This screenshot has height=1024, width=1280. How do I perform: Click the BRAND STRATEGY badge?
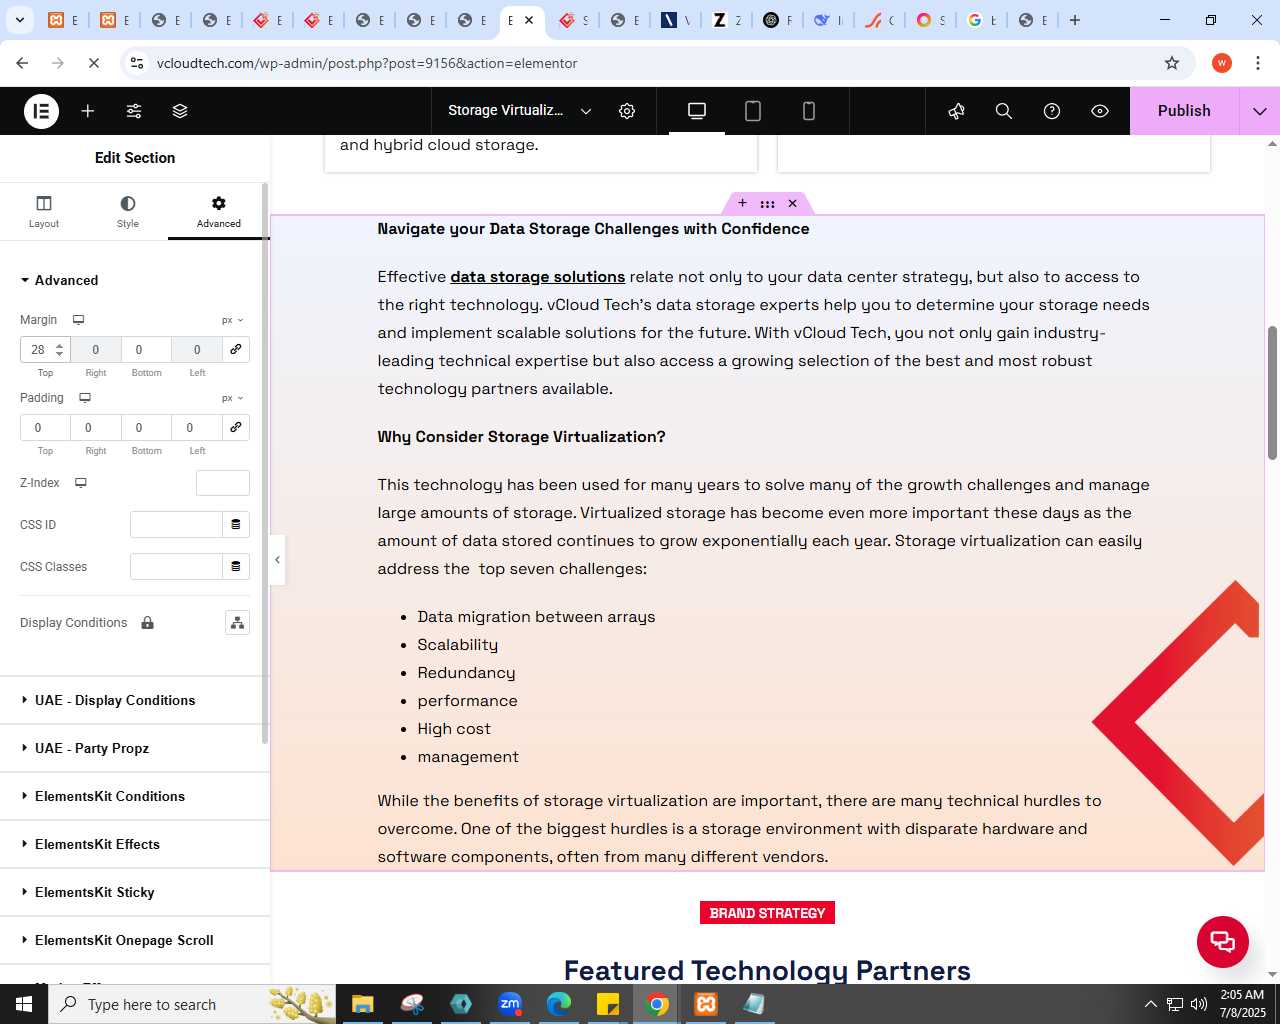pos(767,913)
